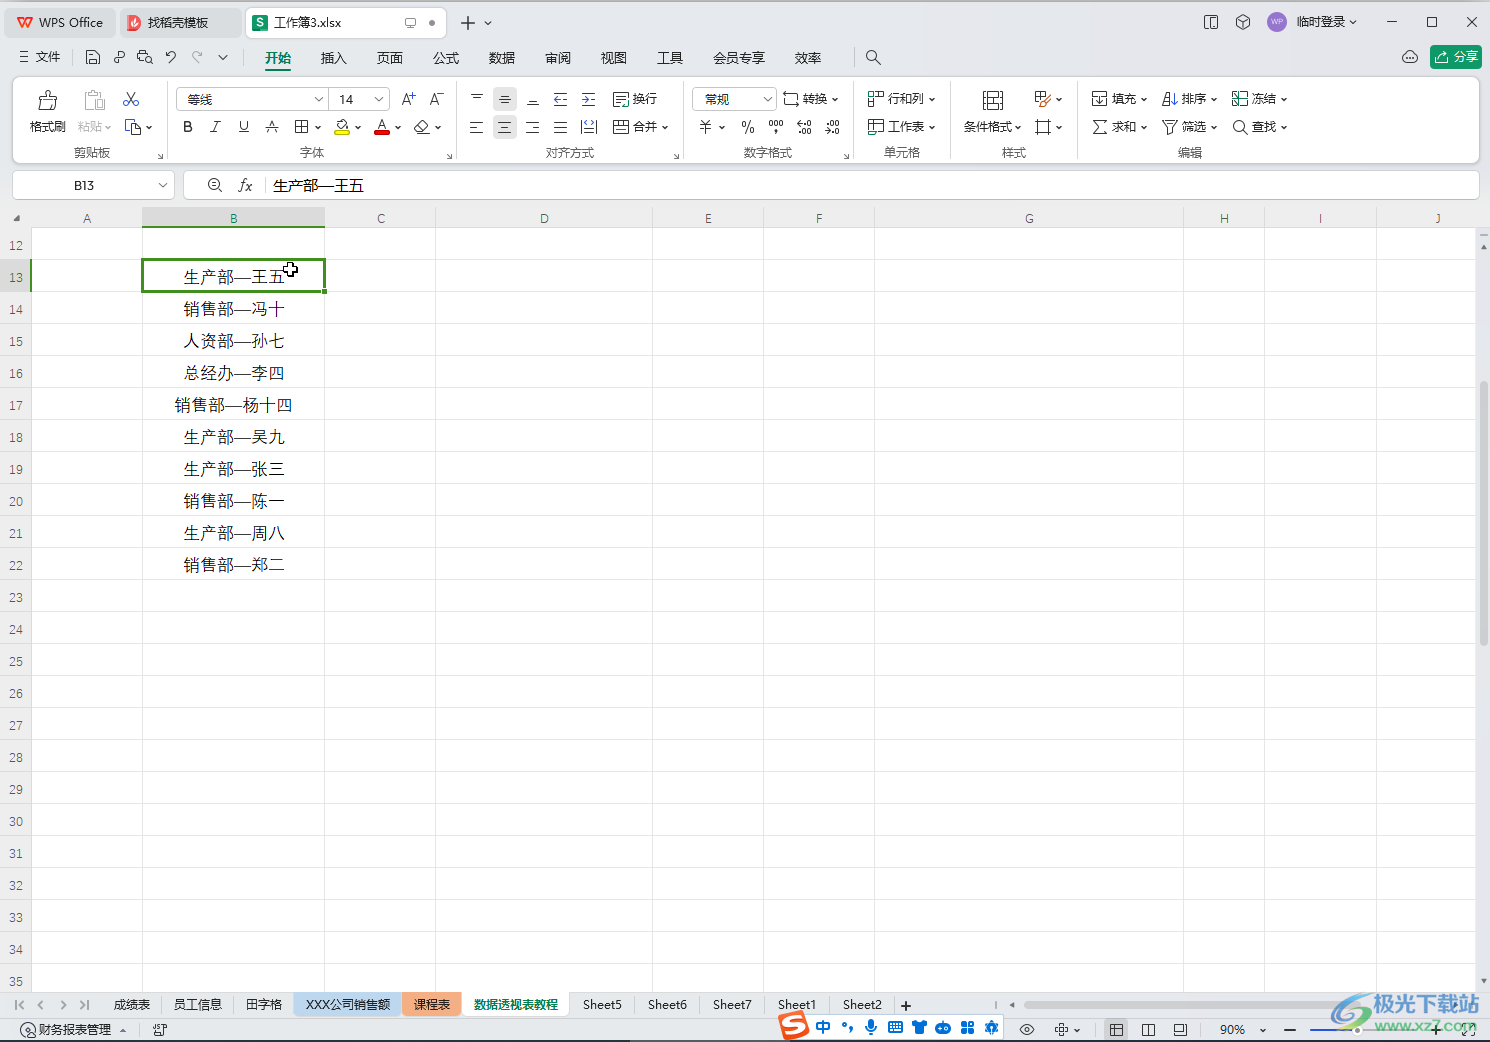Switch to the Formulas (公式) tab

pos(445,58)
